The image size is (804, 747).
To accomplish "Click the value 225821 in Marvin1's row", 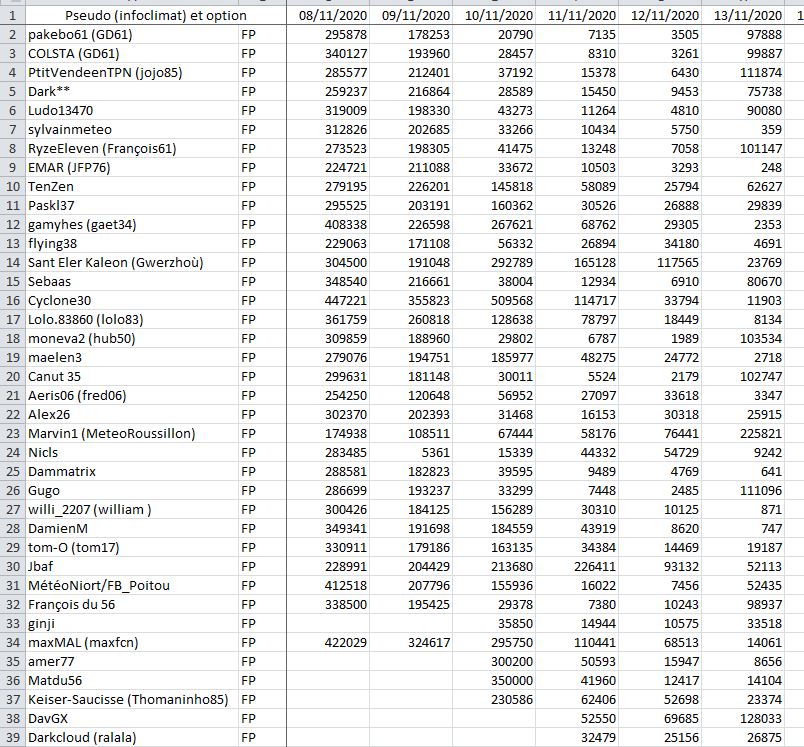I will (743, 433).
